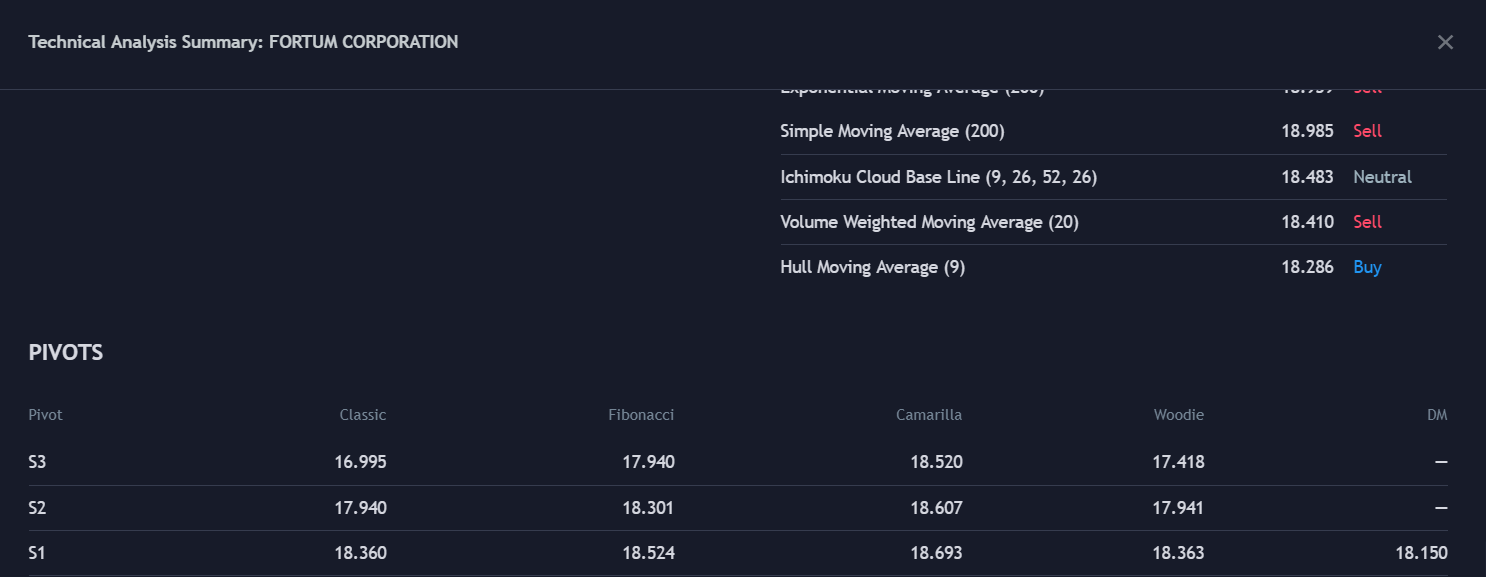This screenshot has height=577, width=1486.
Task: Click the S3 pivot row label
Action: 38,462
